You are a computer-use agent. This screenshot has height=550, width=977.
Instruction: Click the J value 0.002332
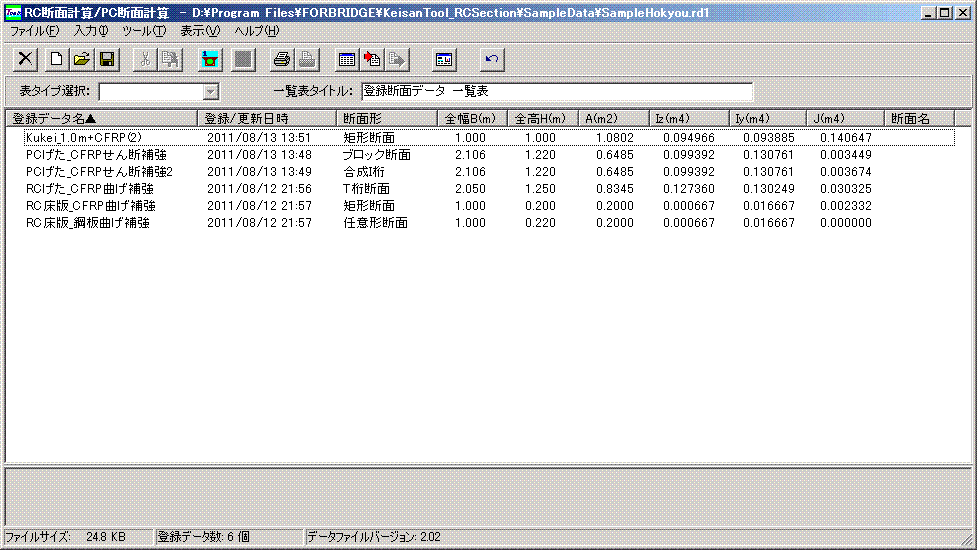click(x=846, y=206)
